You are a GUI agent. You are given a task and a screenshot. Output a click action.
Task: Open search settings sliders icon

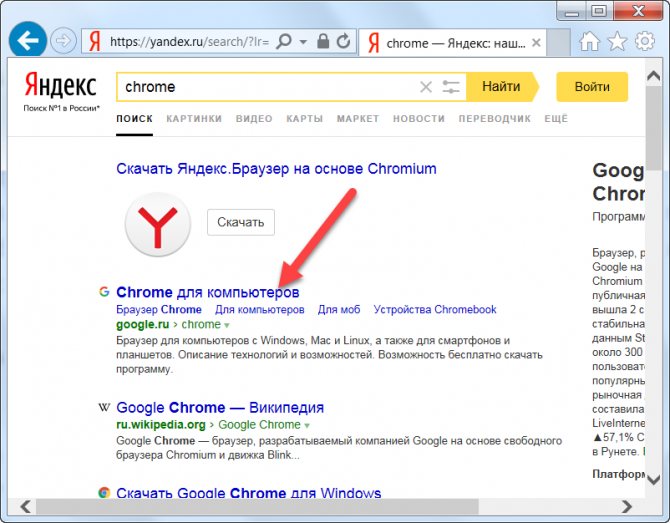coord(451,87)
